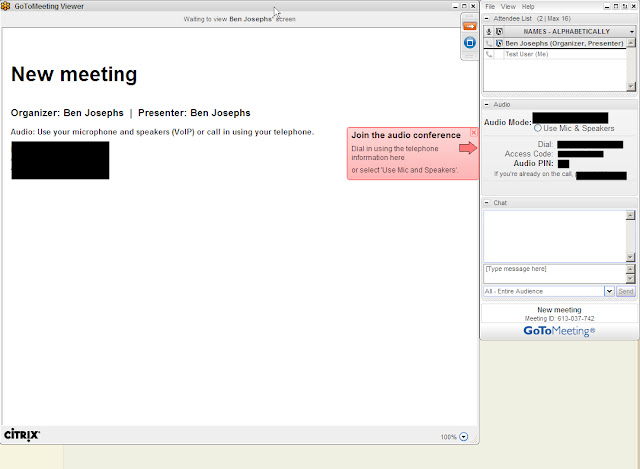Open the 100% zoom dropdown
This screenshot has width=640, height=469.
tap(464, 437)
